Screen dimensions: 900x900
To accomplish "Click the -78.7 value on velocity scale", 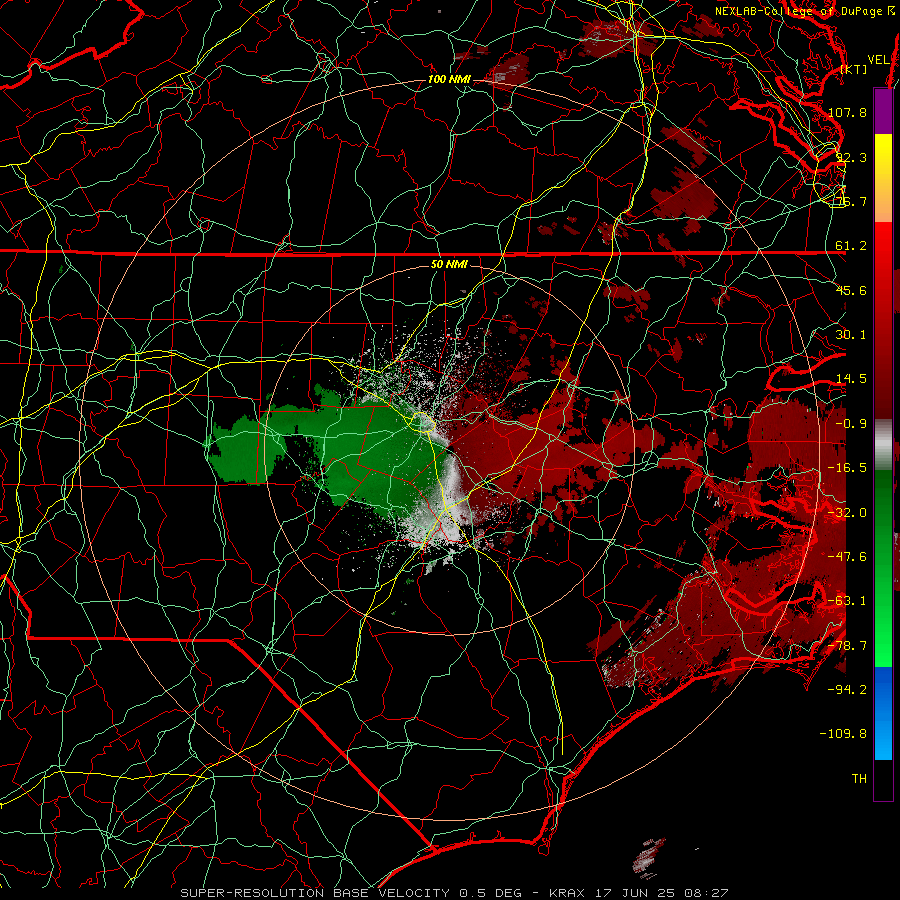I will tap(847, 646).
